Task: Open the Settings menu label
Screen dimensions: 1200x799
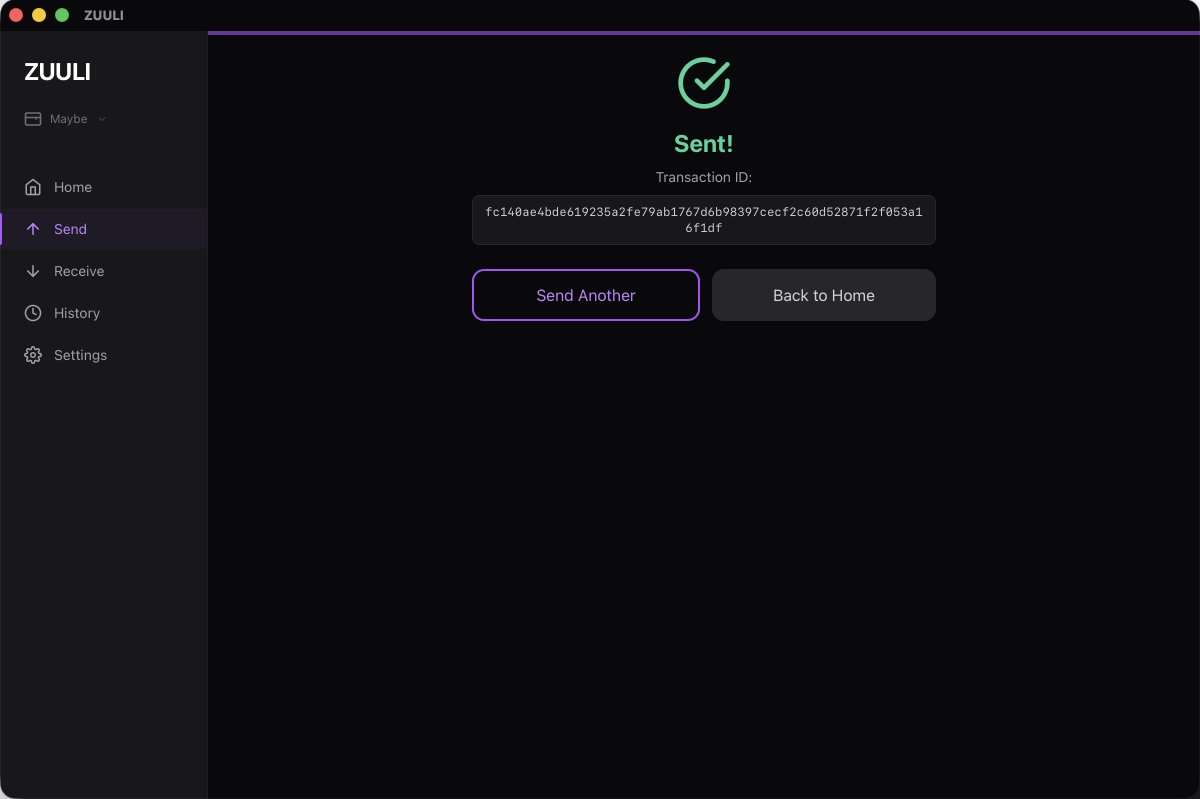Action: 80,355
